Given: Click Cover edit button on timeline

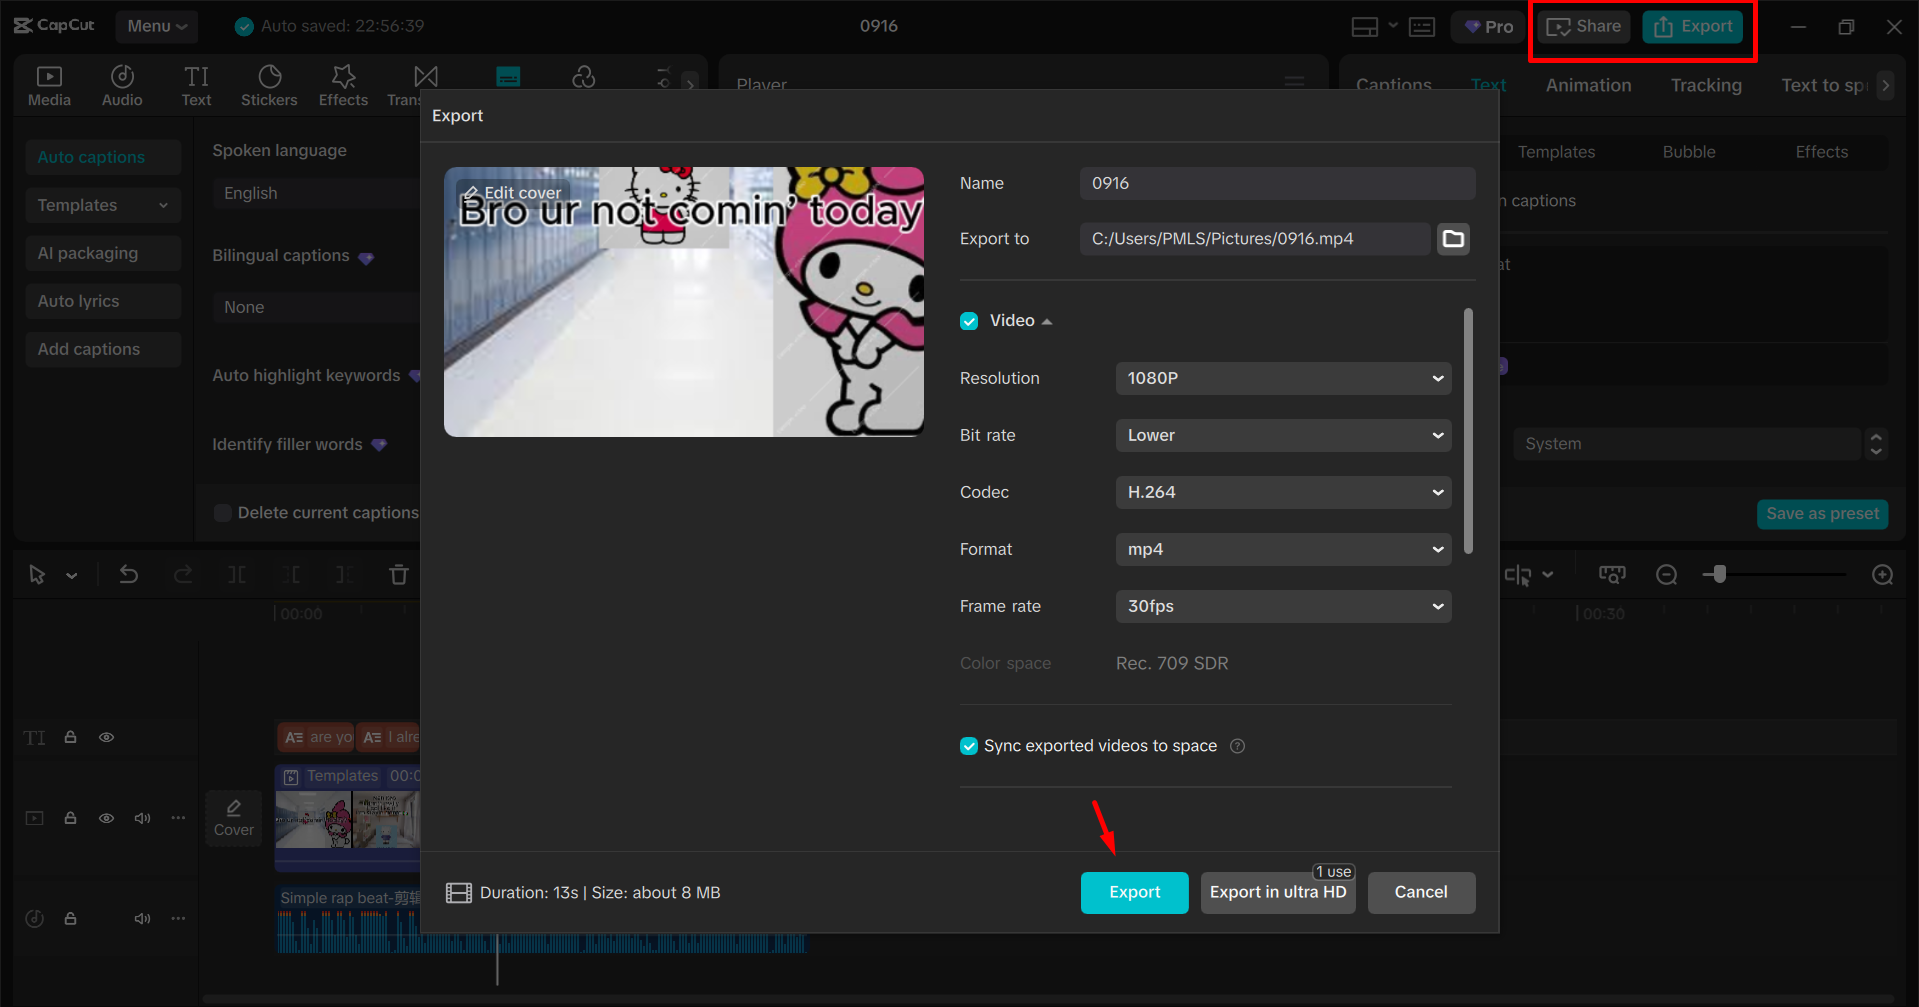Looking at the screenshot, I should point(234,818).
